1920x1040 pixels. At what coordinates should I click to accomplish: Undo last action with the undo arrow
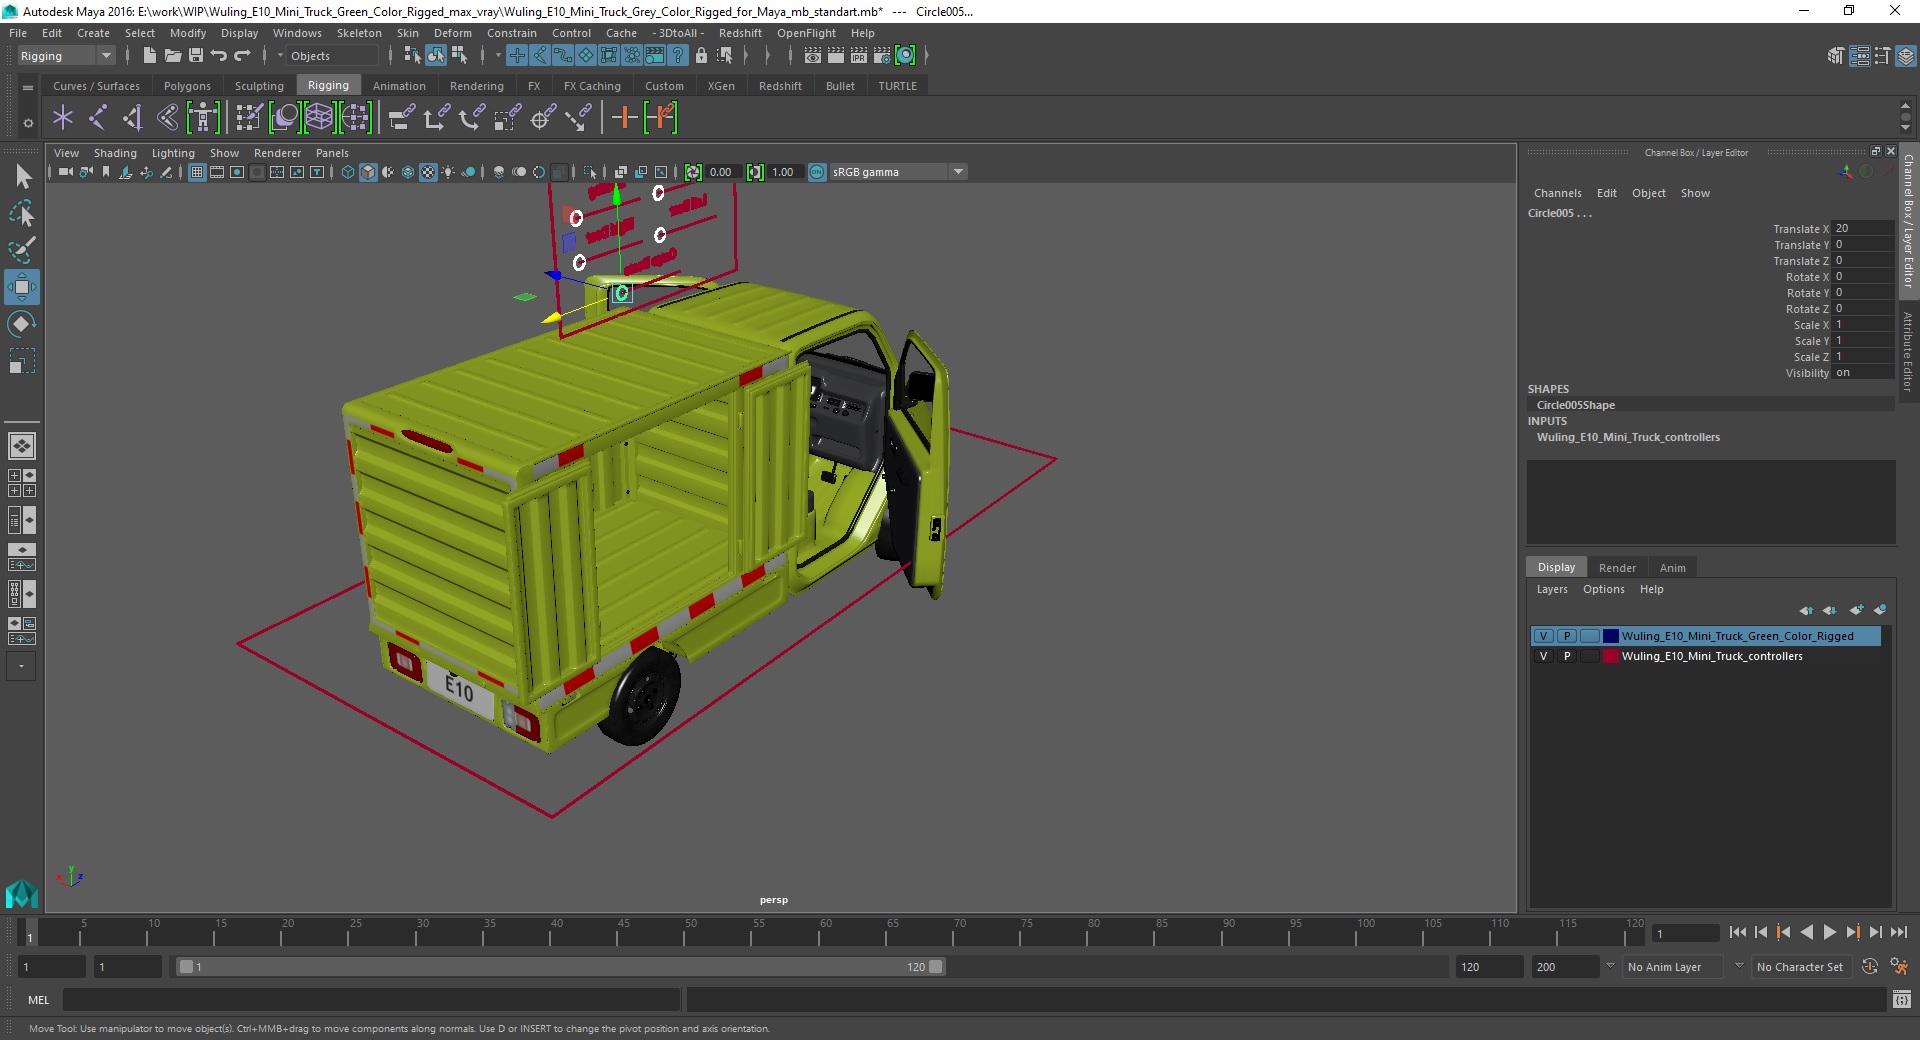tap(218, 56)
